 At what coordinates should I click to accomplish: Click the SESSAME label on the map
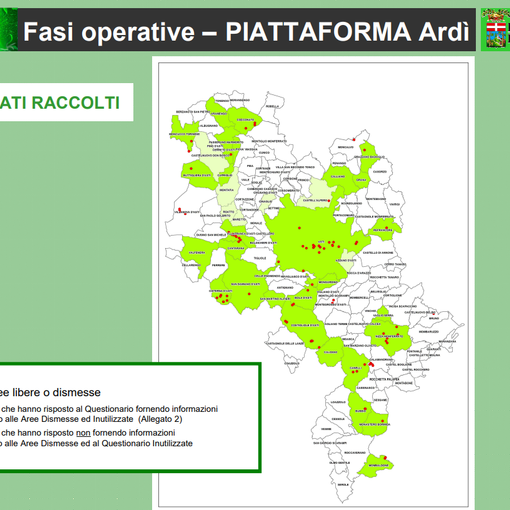[x=380, y=400]
